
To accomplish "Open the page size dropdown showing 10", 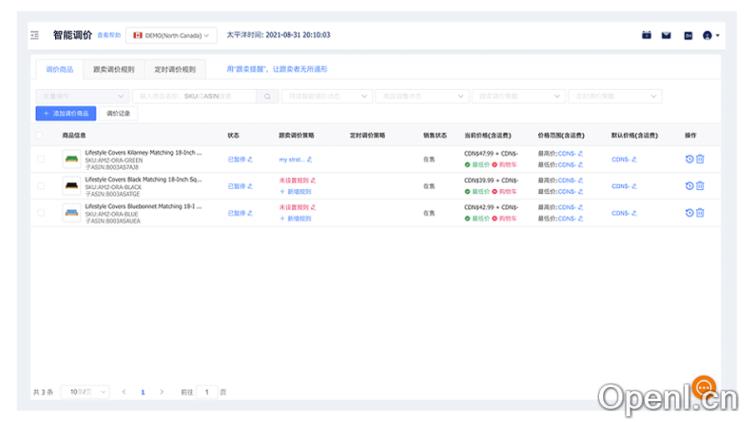I will click(86, 392).
